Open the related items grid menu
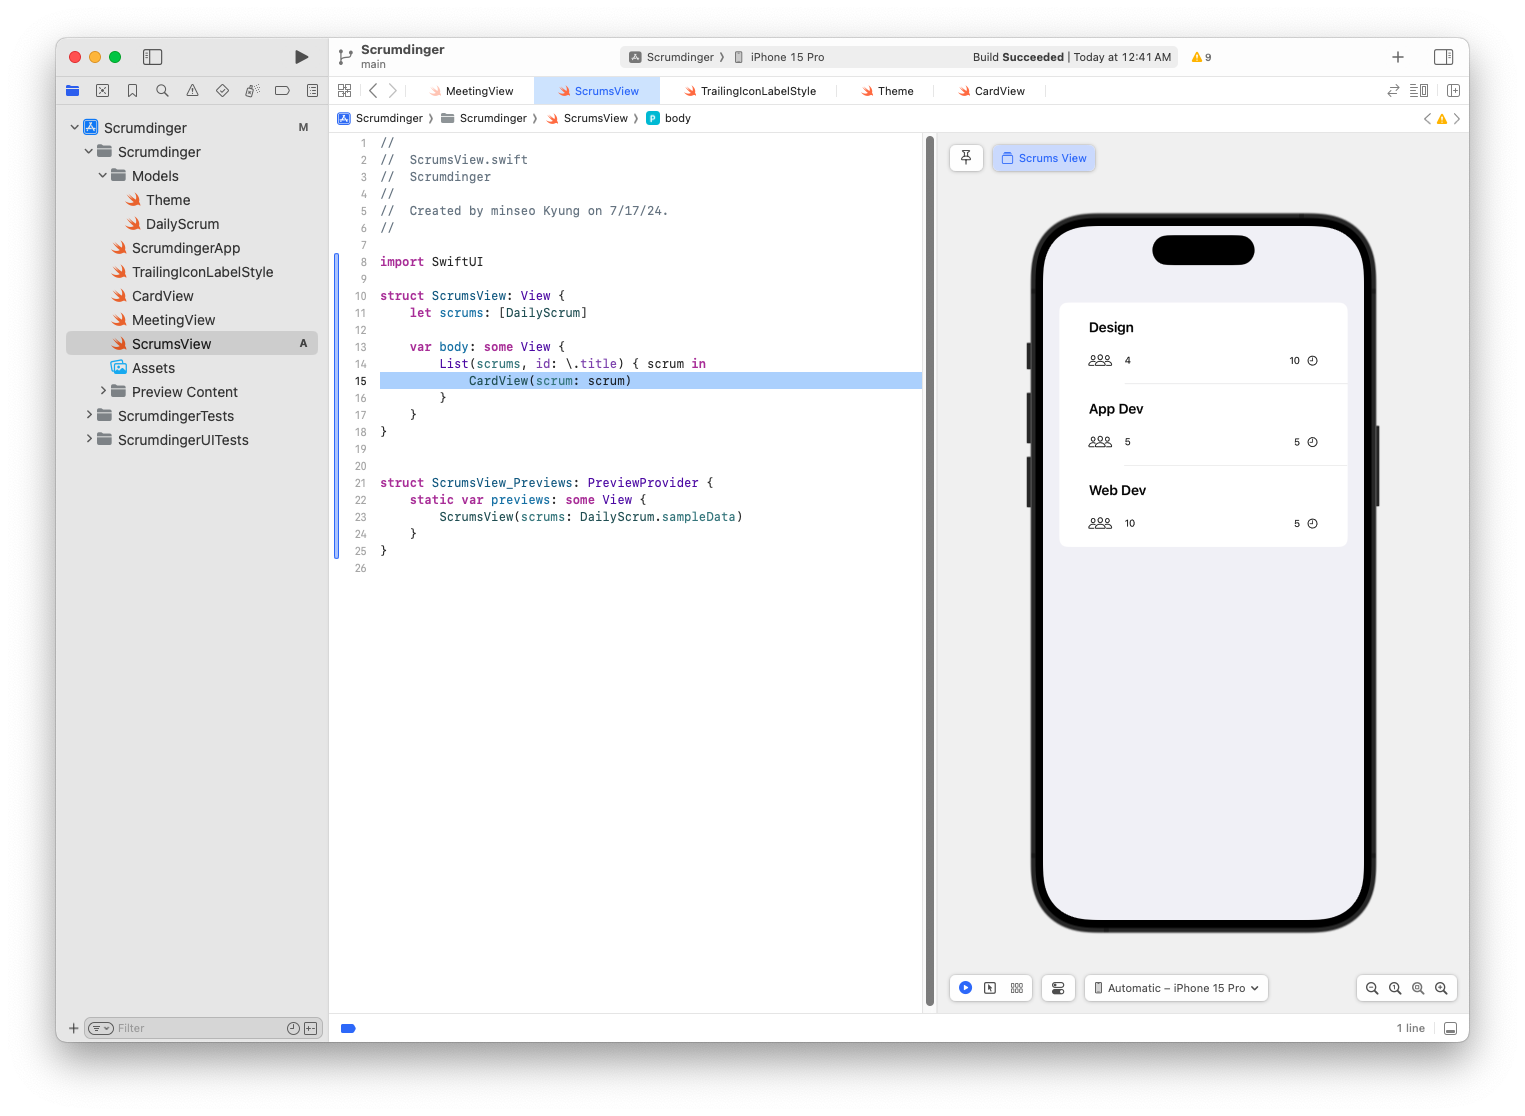Viewport: 1525px width, 1116px height. (x=345, y=91)
